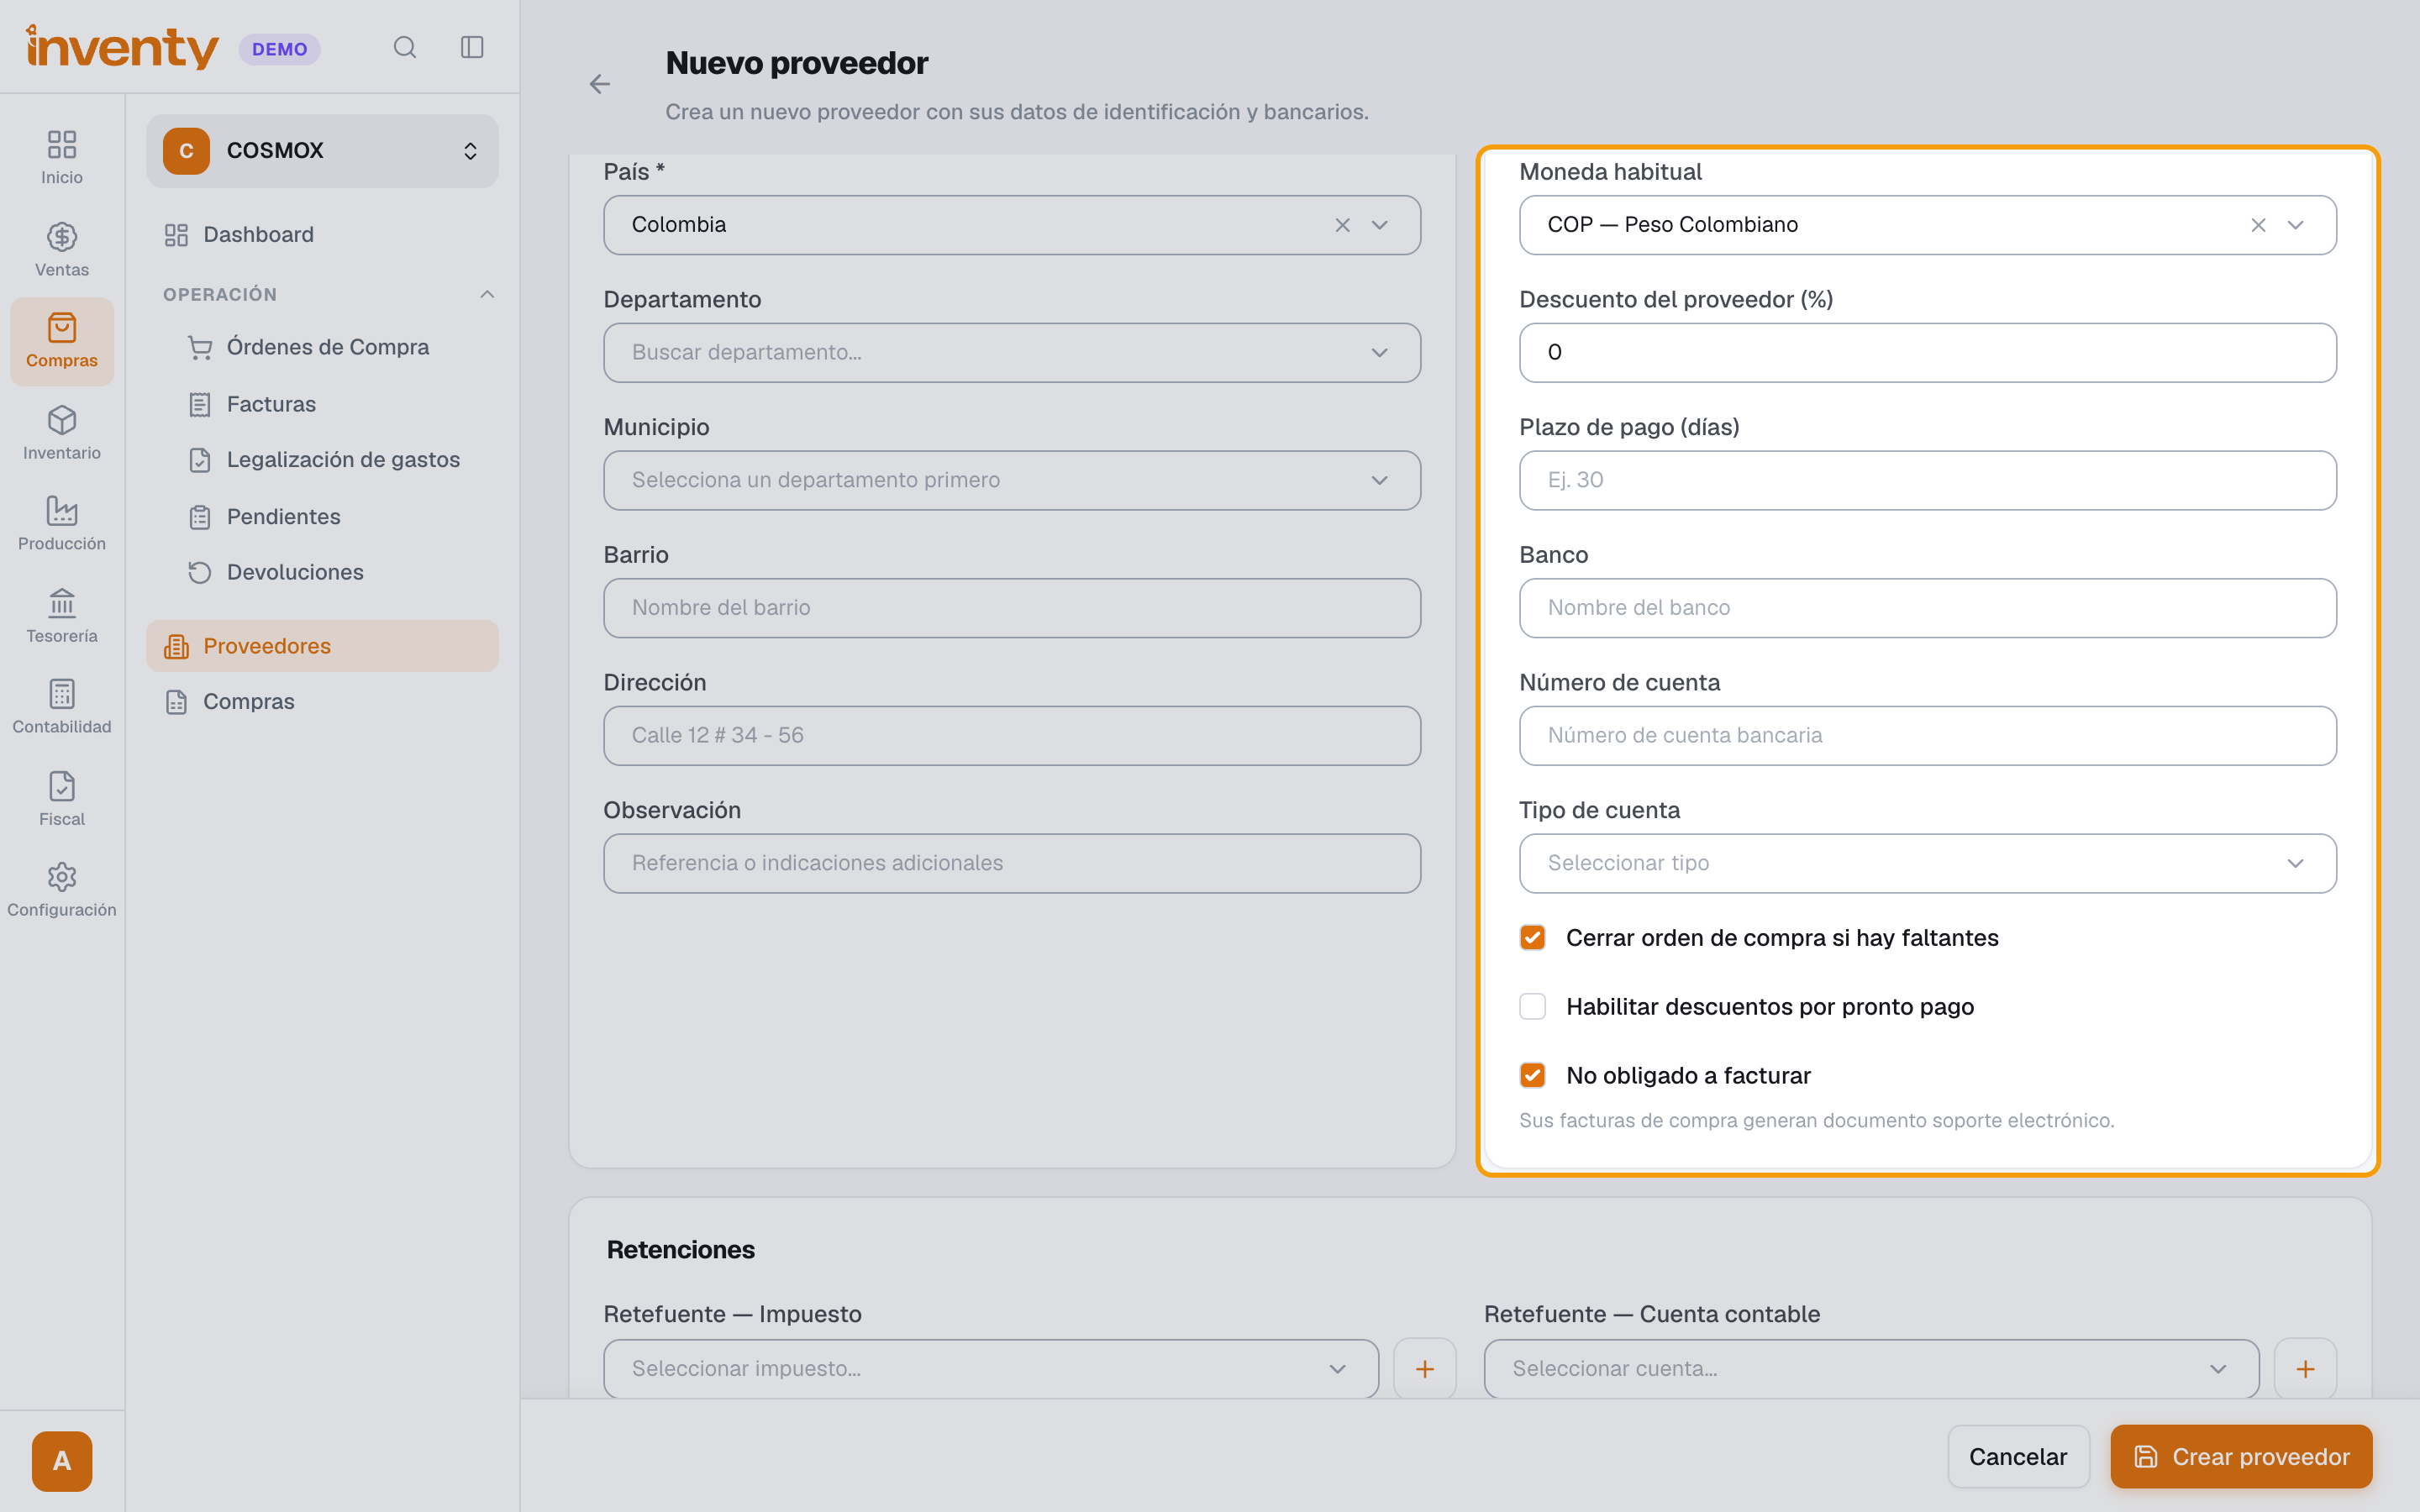Clear the Moneda habitual COP selection
The height and width of the screenshot is (1512, 2420).
pos(2258,225)
